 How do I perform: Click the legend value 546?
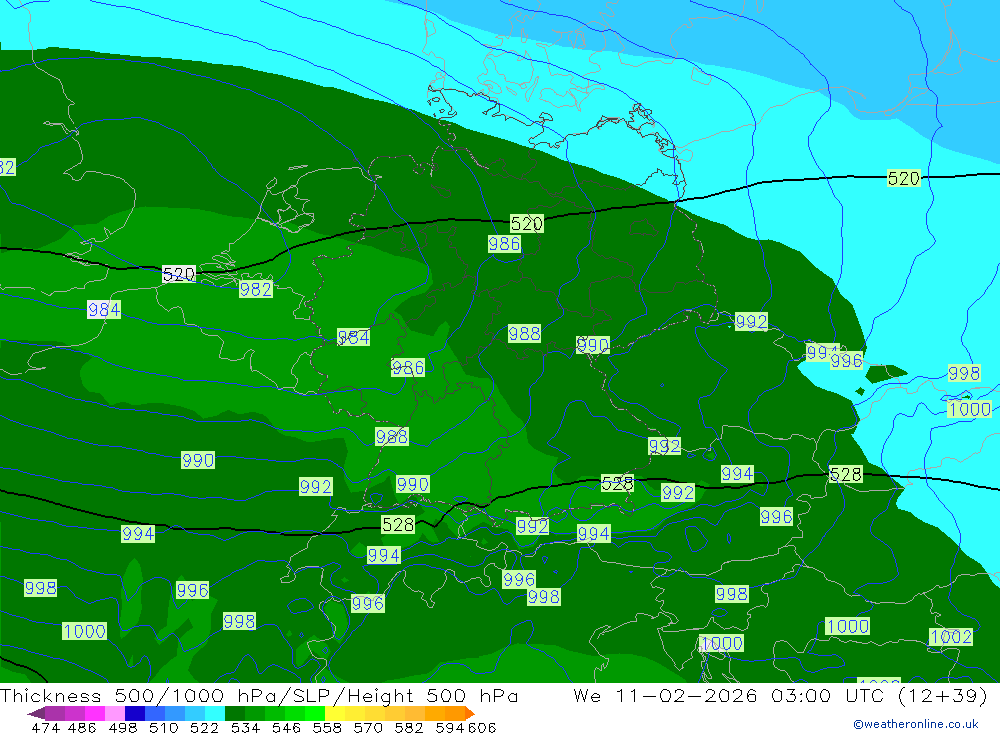coord(286,728)
